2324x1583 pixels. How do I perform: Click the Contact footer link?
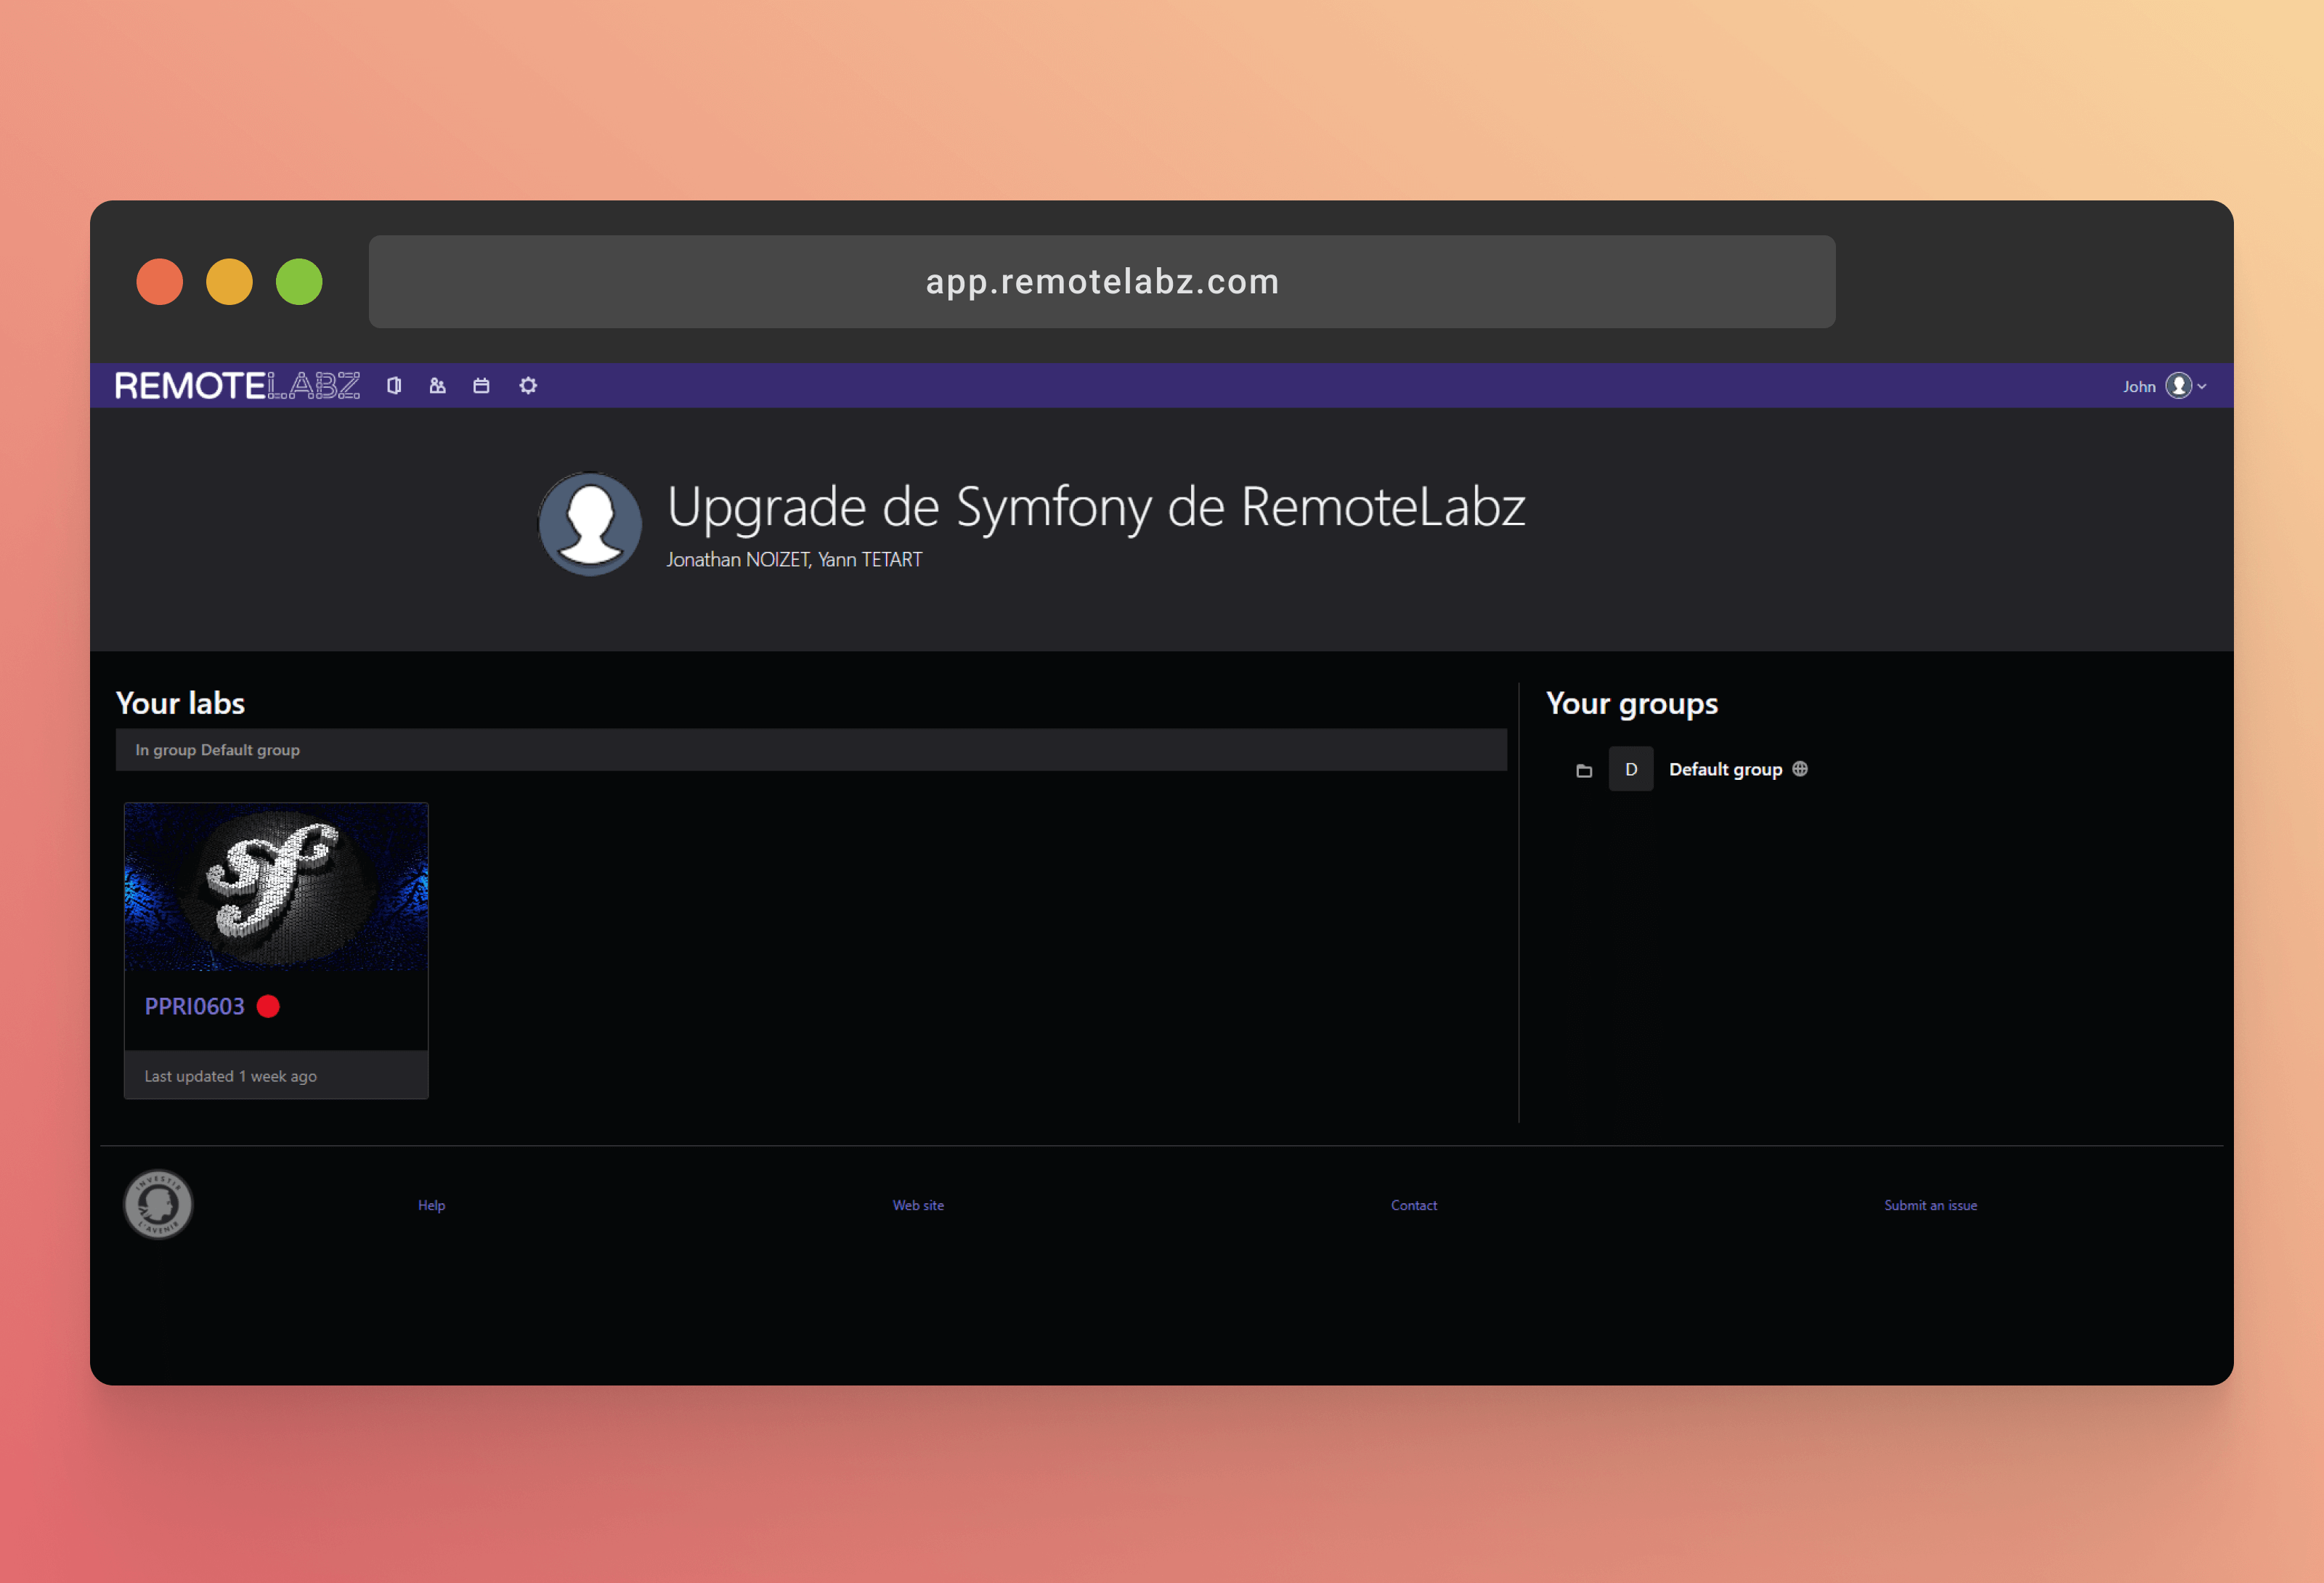pos(1413,1205)
